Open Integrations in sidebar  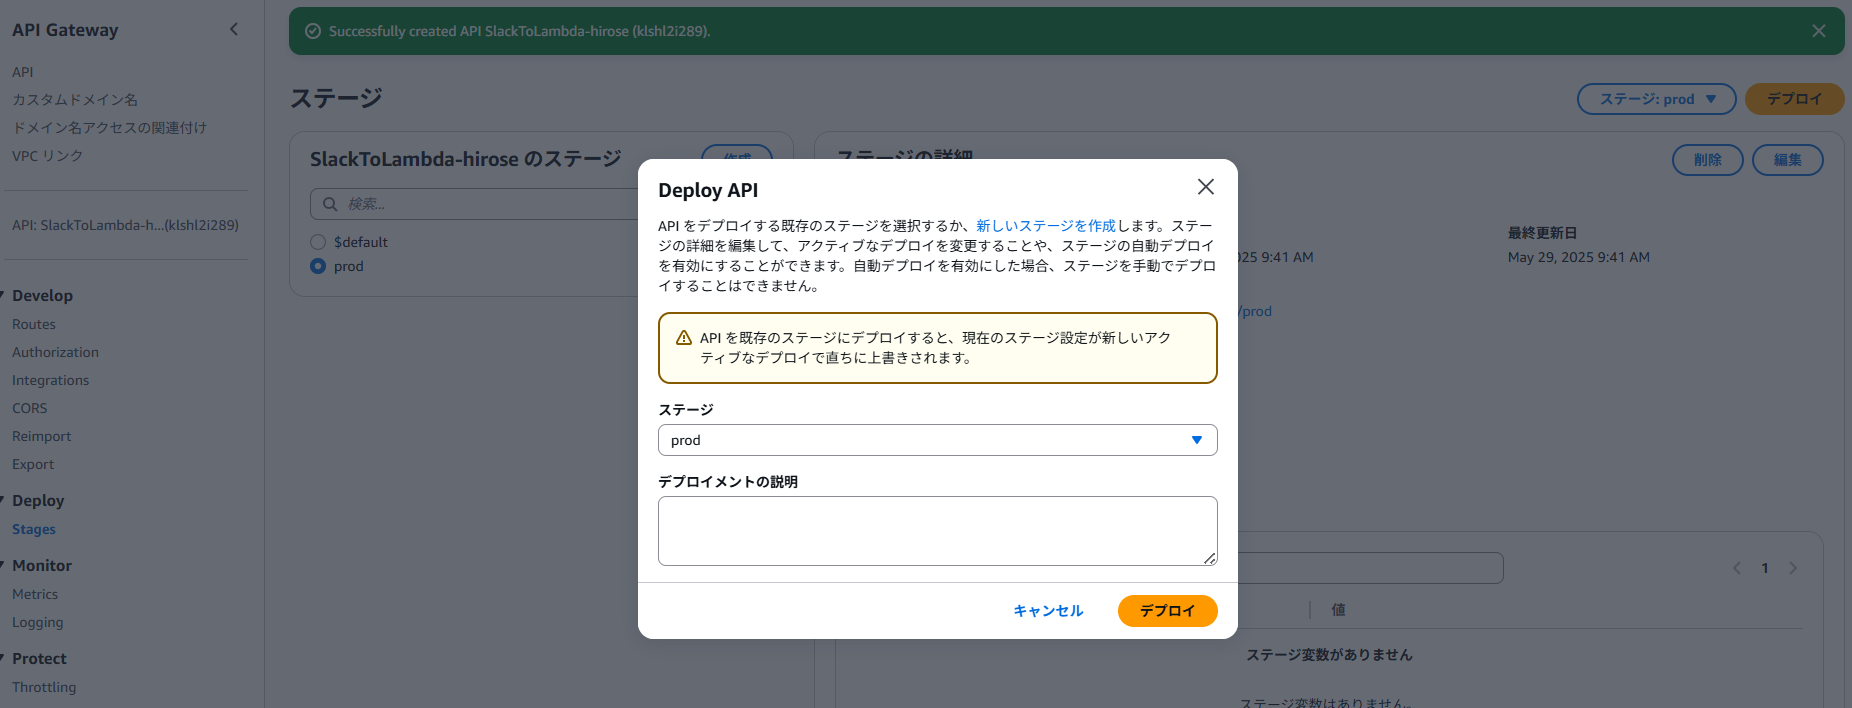[51, 380]
